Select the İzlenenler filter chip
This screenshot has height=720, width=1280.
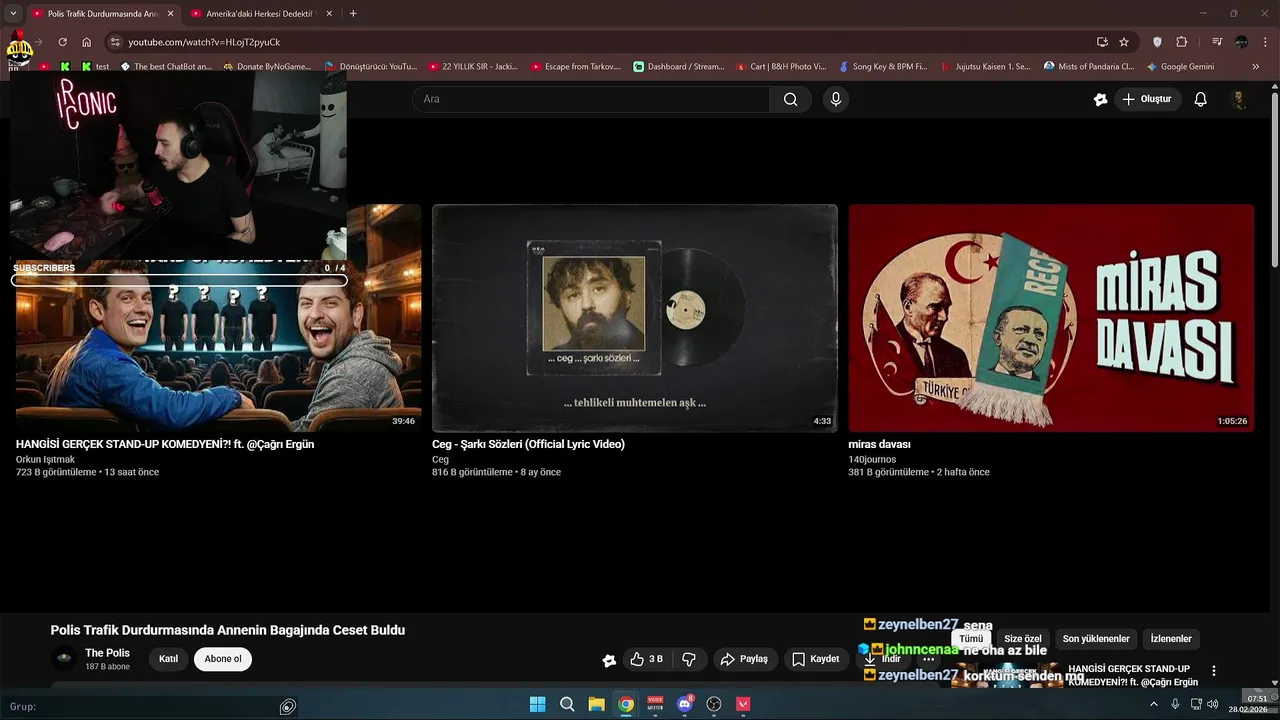point(1171,639)
